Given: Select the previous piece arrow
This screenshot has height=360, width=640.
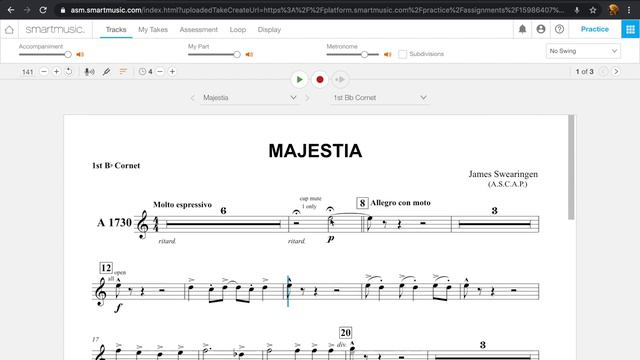Looking at the screenshot, I should (x=192, y=98).
